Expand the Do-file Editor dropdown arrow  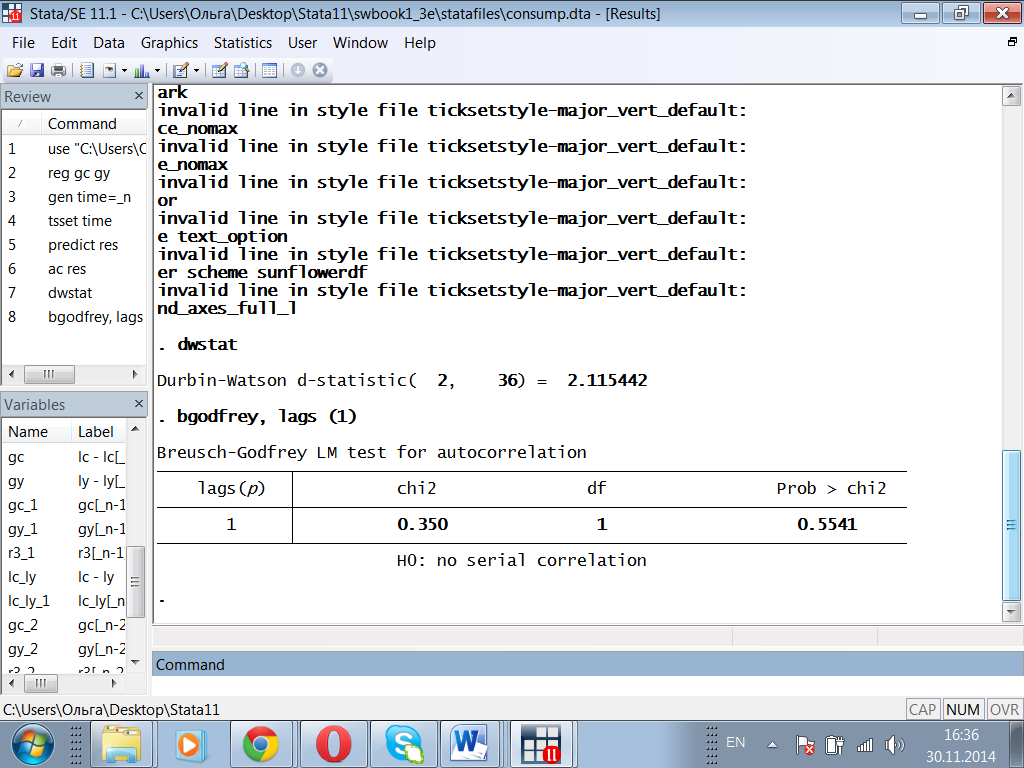tap(196, 70)
